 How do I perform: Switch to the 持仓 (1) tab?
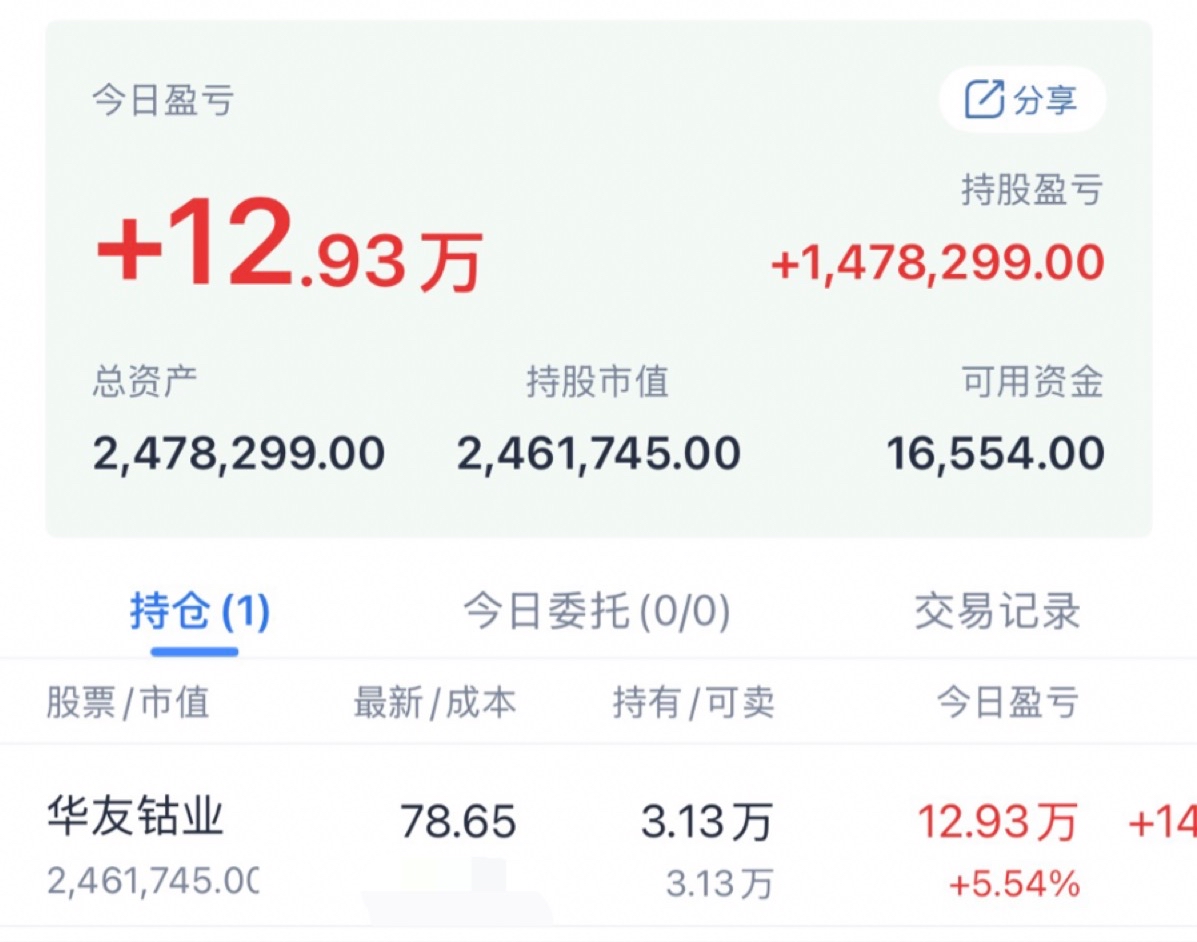pyautogui.click(x=199, y=611)
